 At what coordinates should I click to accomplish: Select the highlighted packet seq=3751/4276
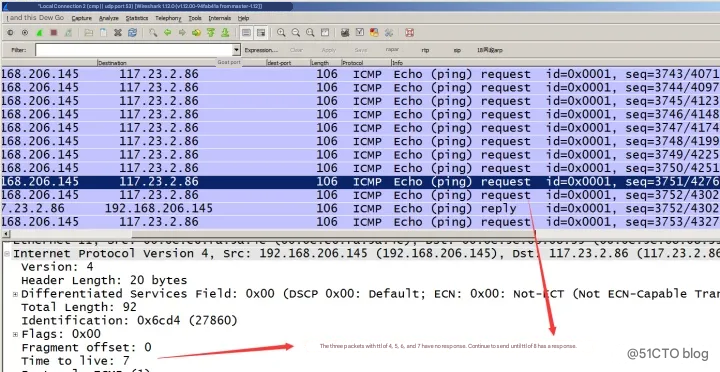(x=360, y=181)
